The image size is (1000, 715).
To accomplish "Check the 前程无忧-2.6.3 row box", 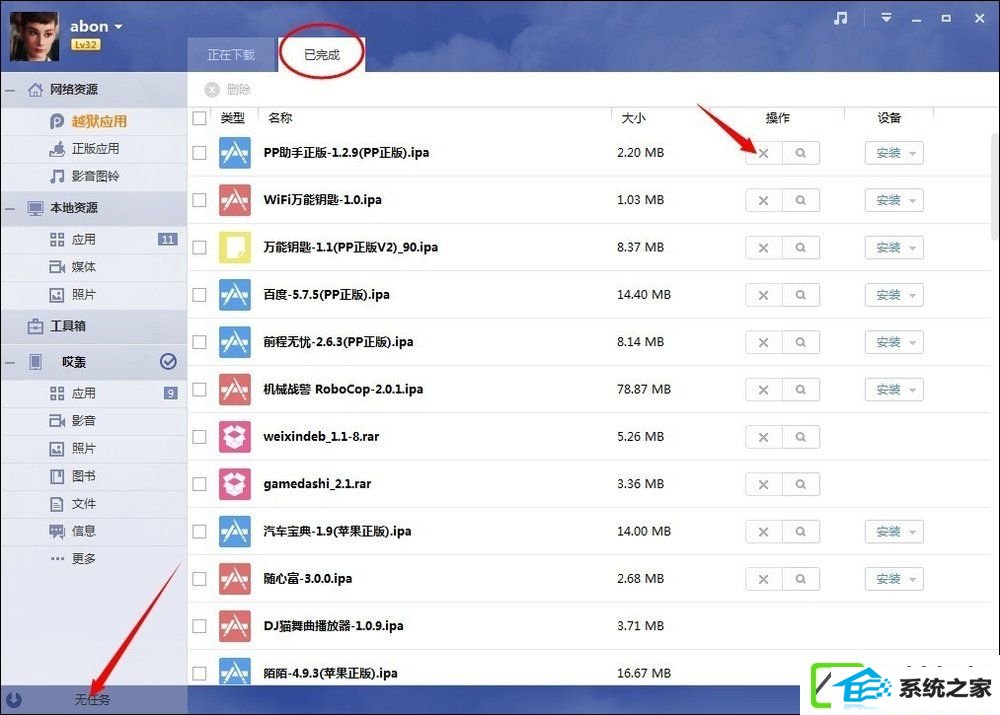I will 200,342.
